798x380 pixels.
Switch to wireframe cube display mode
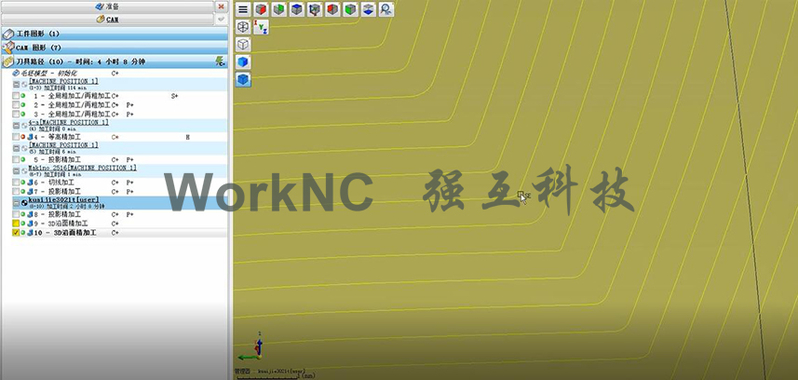[x=243, y=45]
